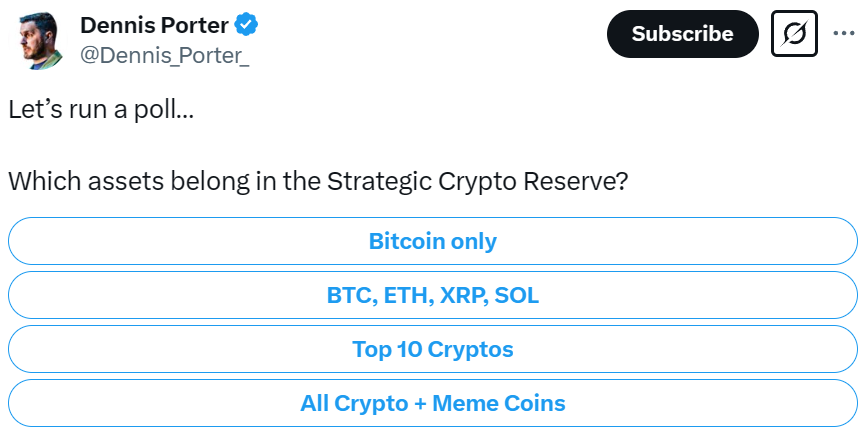Select the poll answer mentioning meme coins
The image size is (867, 443).
coord(432,403)
